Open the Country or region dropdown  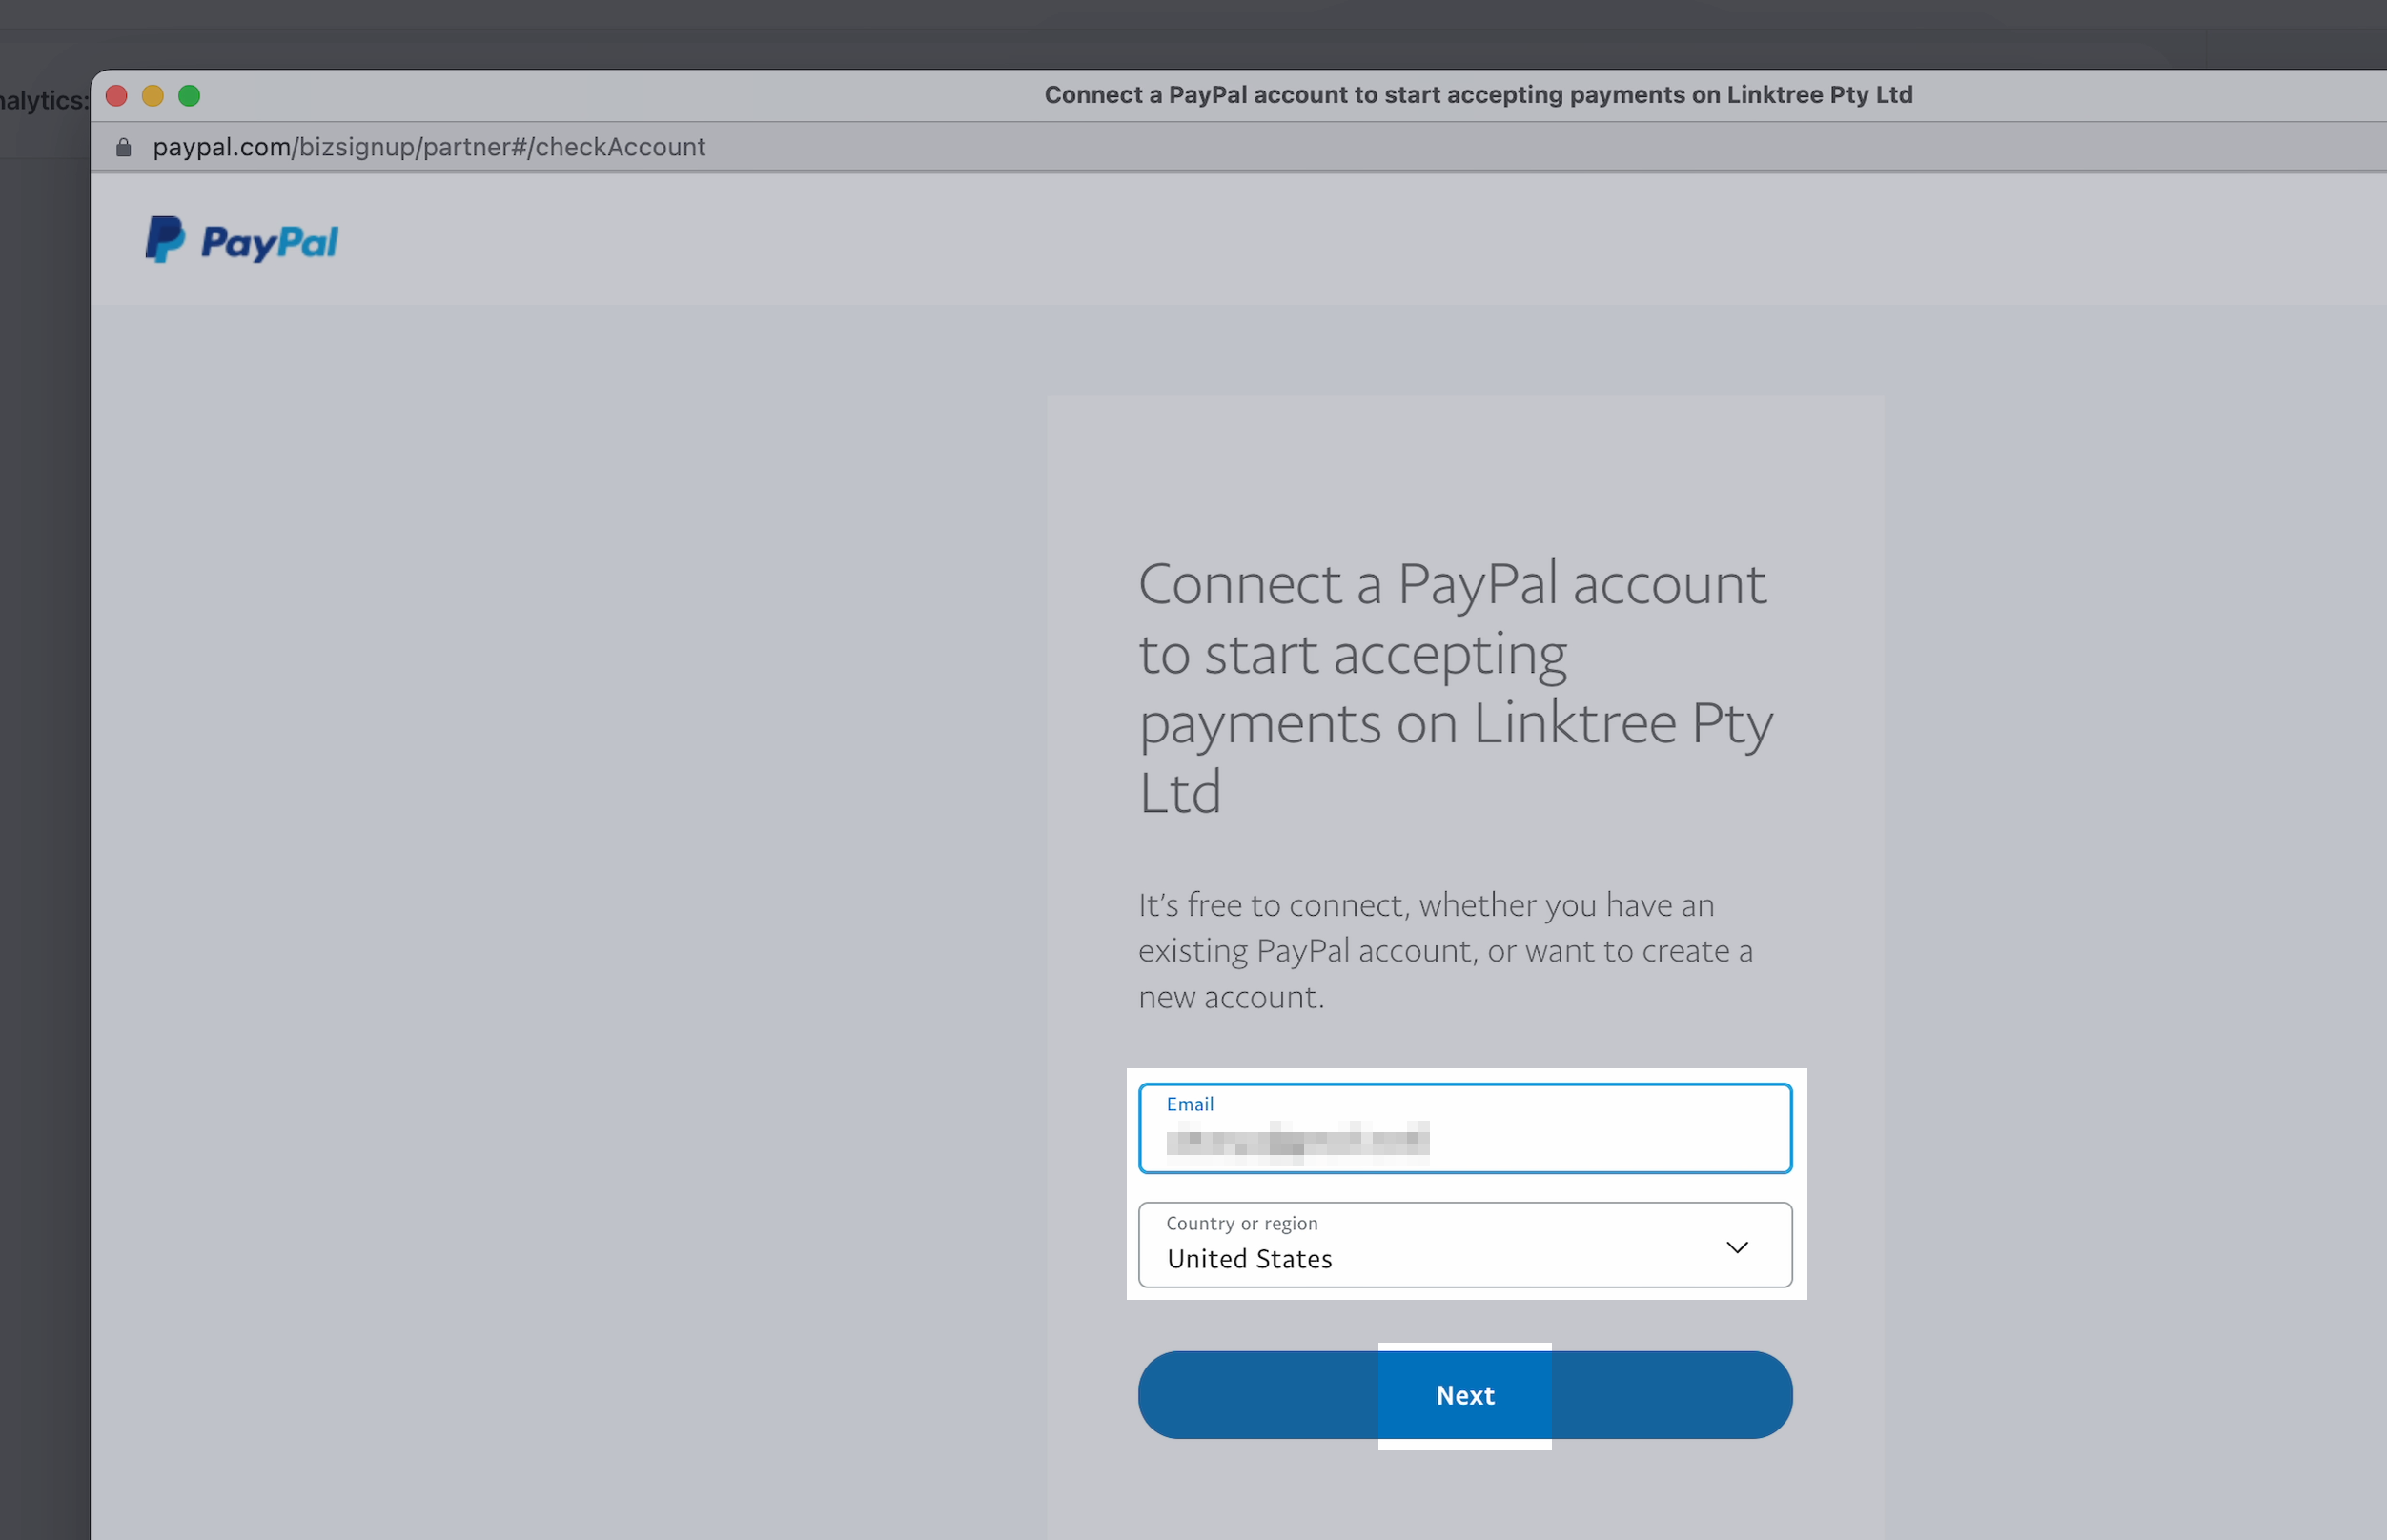tap(1464, 1245)
